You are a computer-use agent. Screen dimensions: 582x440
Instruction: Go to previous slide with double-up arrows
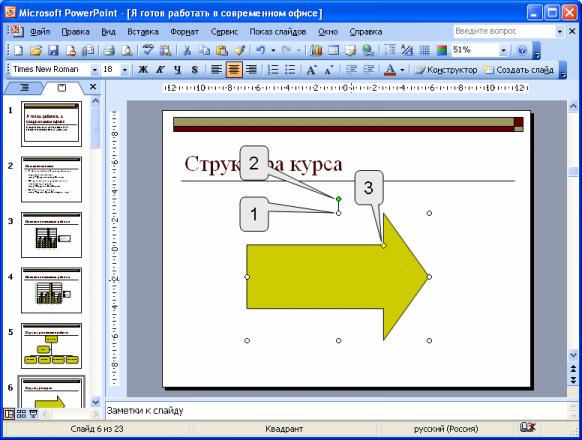573,369
